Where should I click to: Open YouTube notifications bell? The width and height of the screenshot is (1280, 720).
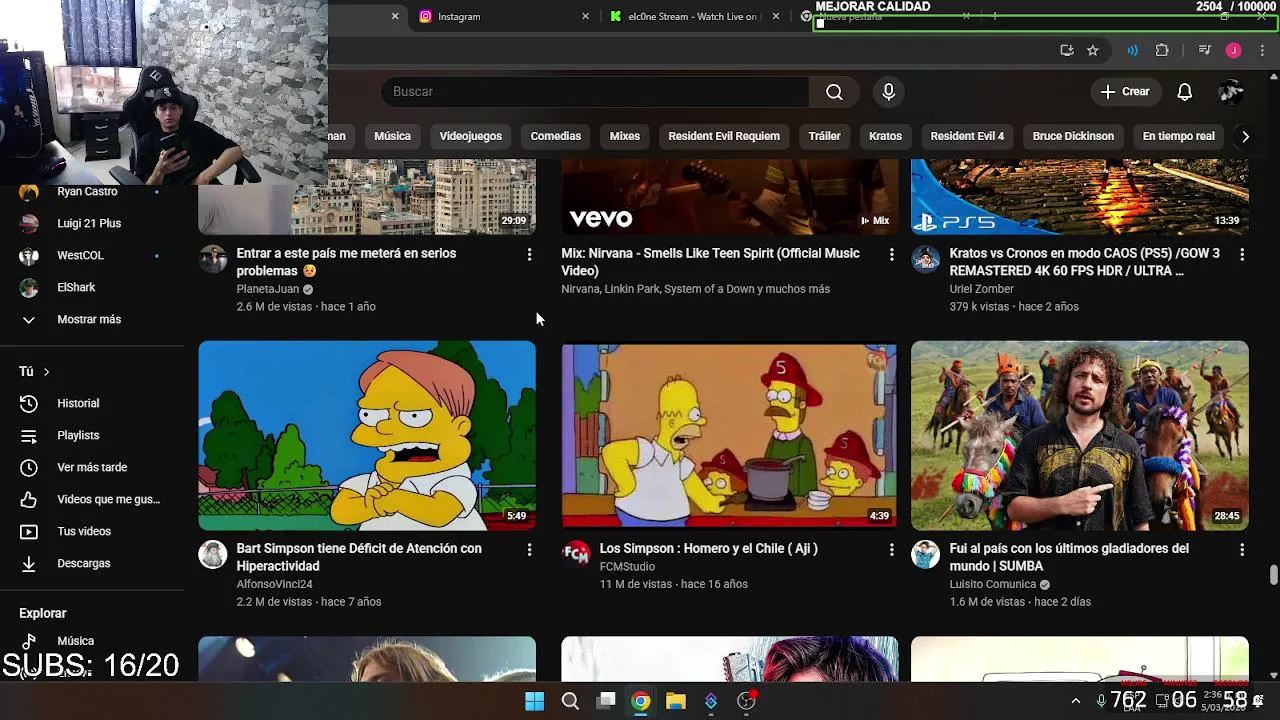(x=1184, y=92)
